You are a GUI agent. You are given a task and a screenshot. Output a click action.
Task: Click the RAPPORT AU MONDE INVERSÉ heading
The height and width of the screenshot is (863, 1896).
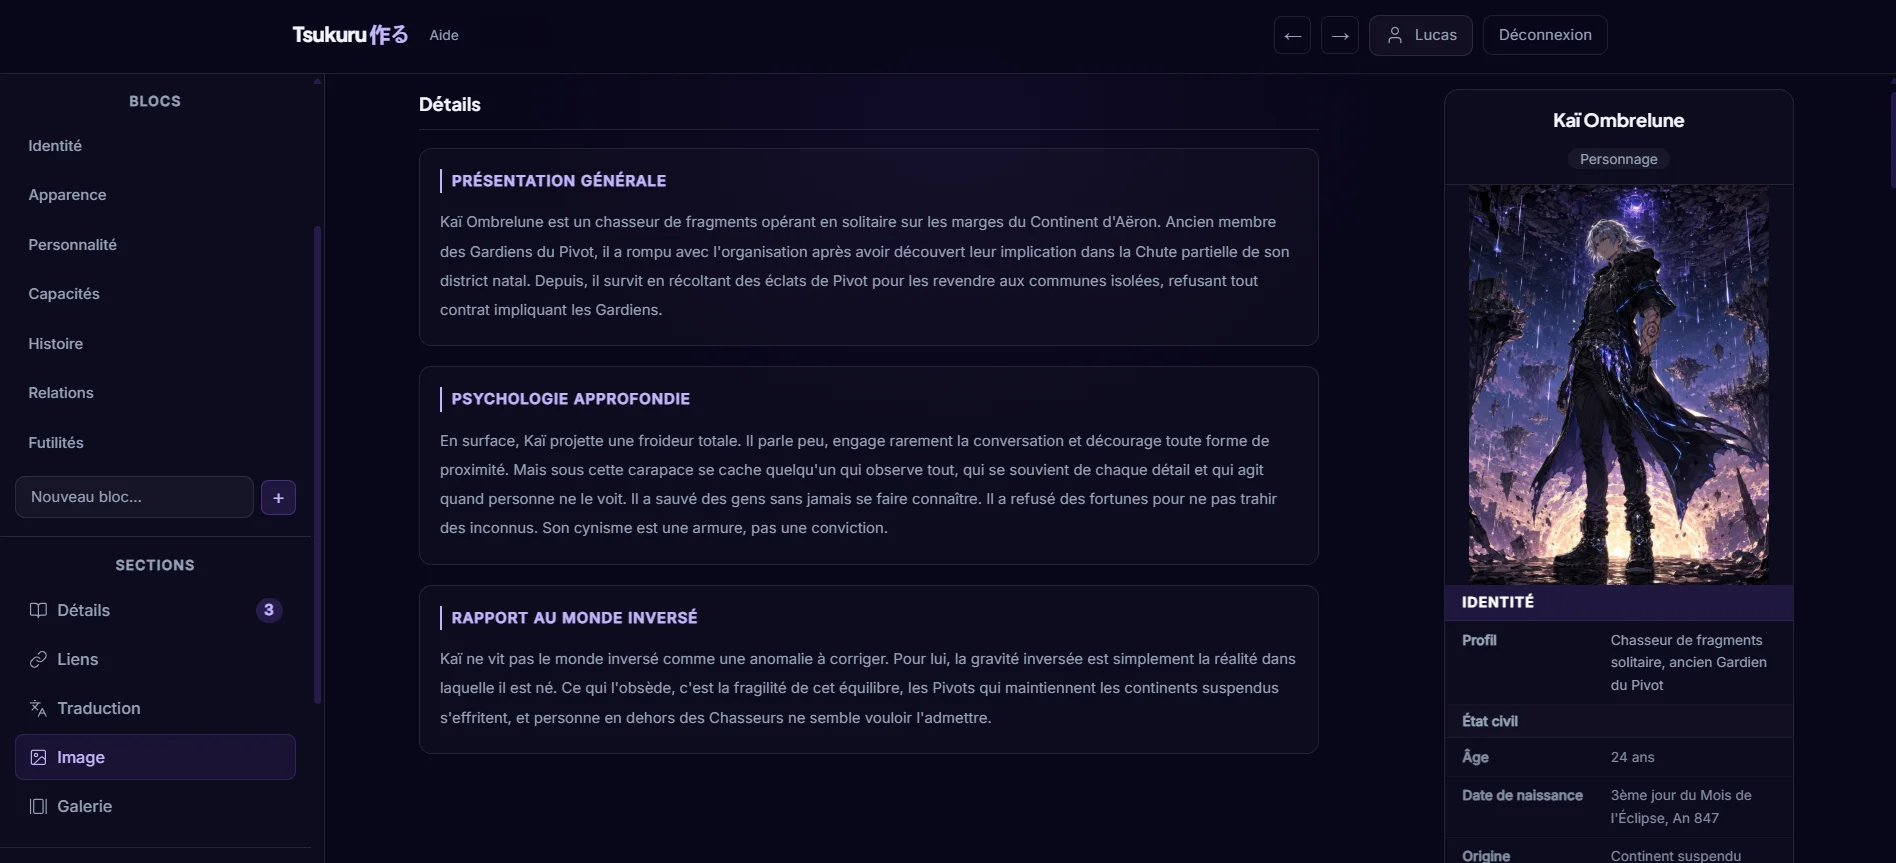574,618
